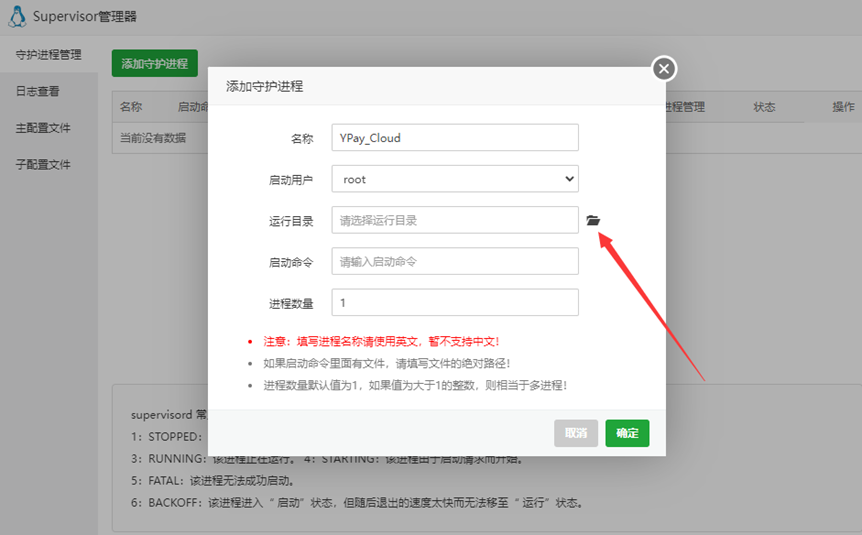Open the 启动用户 root dropdown

455,179
